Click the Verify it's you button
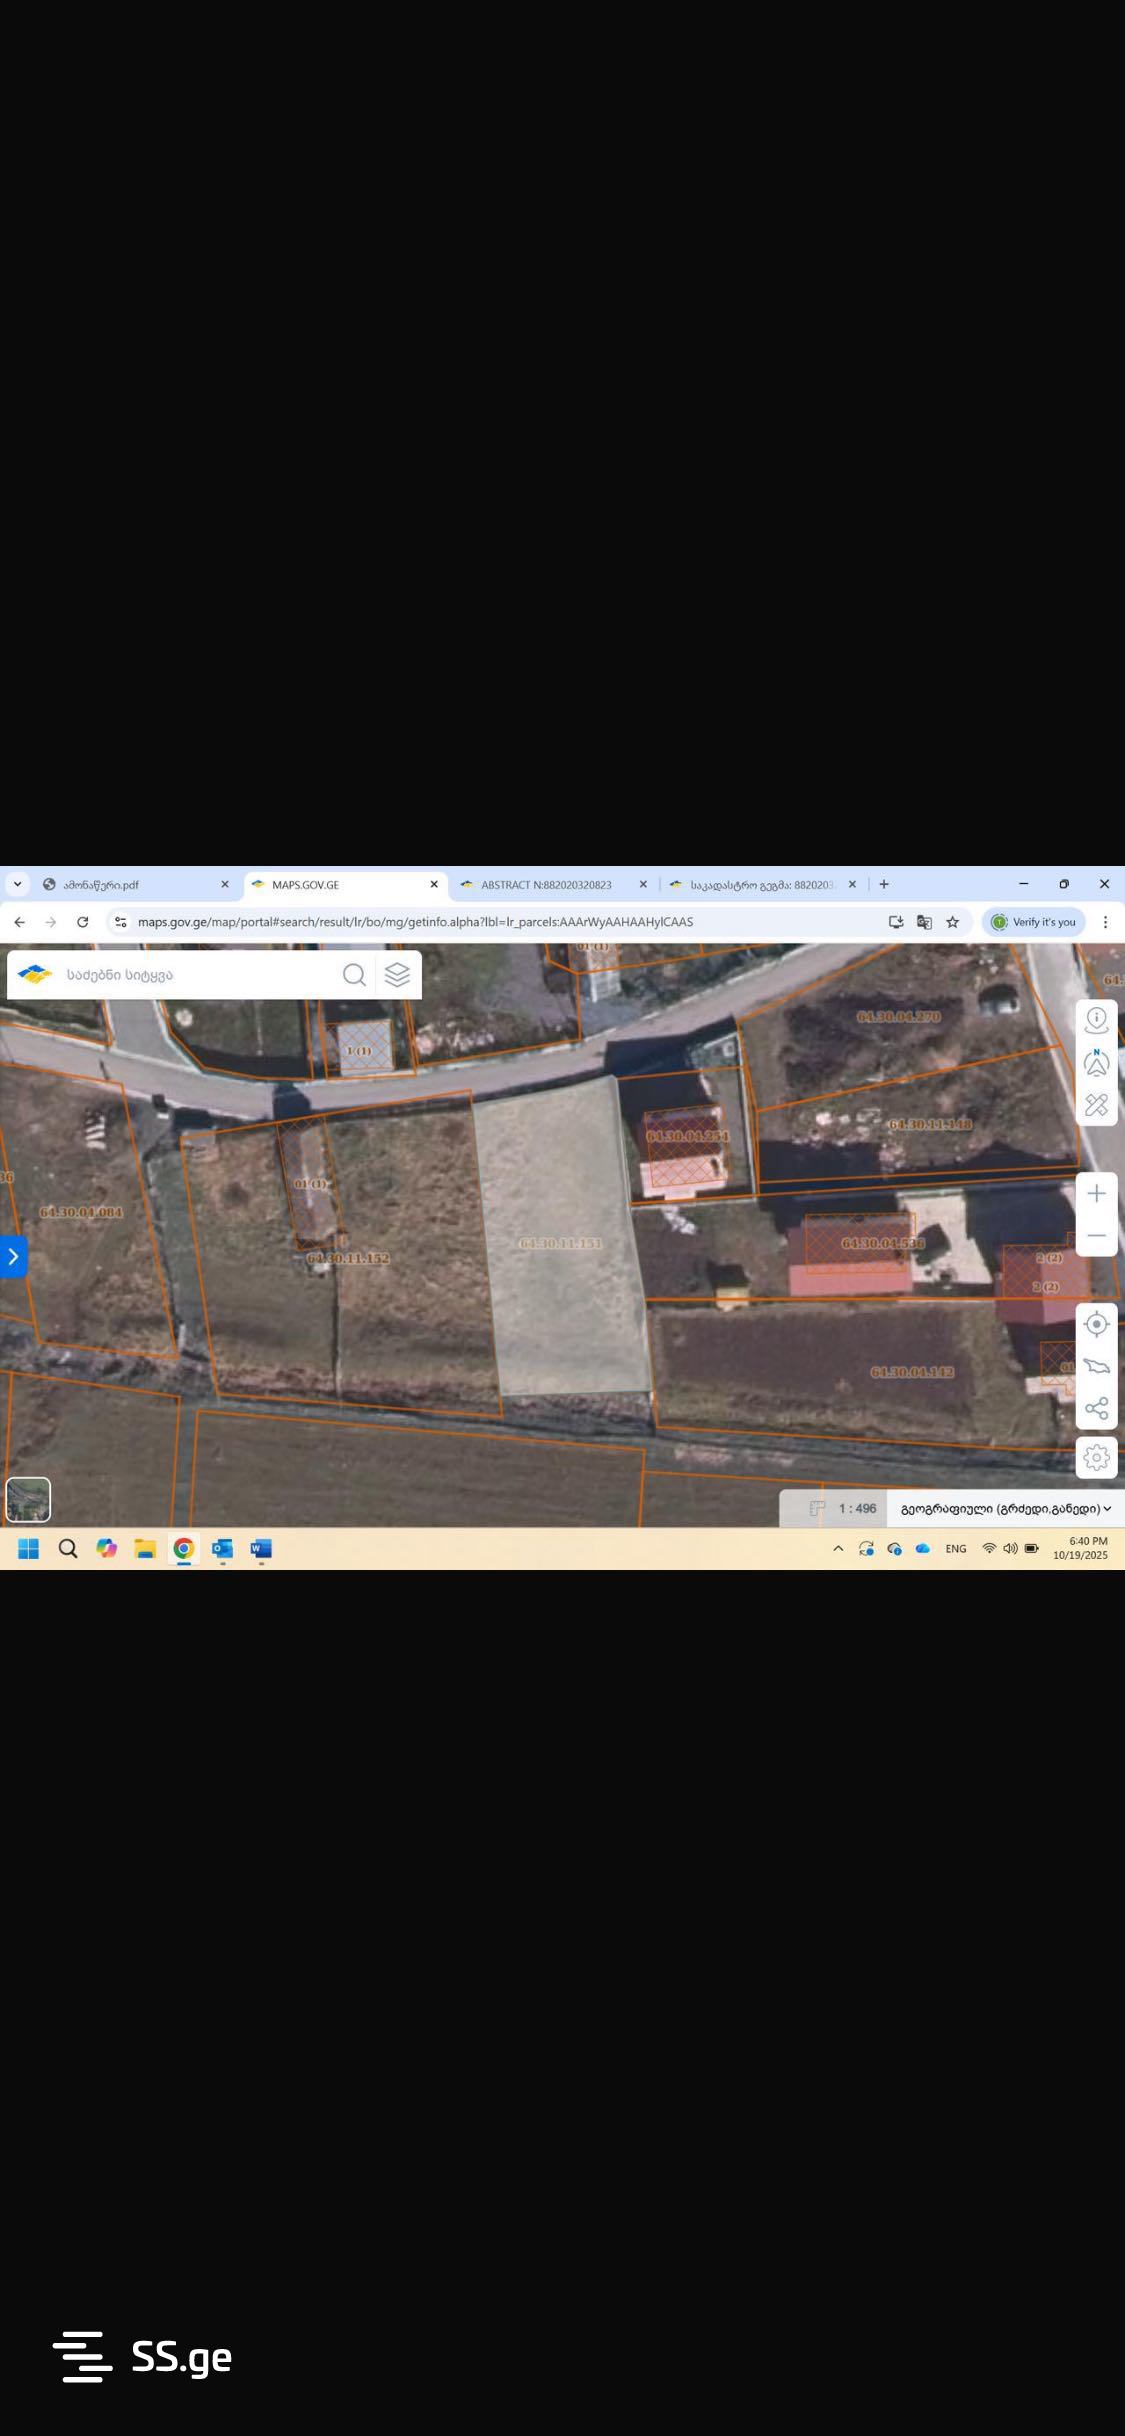 click(x=1034, y=922)
